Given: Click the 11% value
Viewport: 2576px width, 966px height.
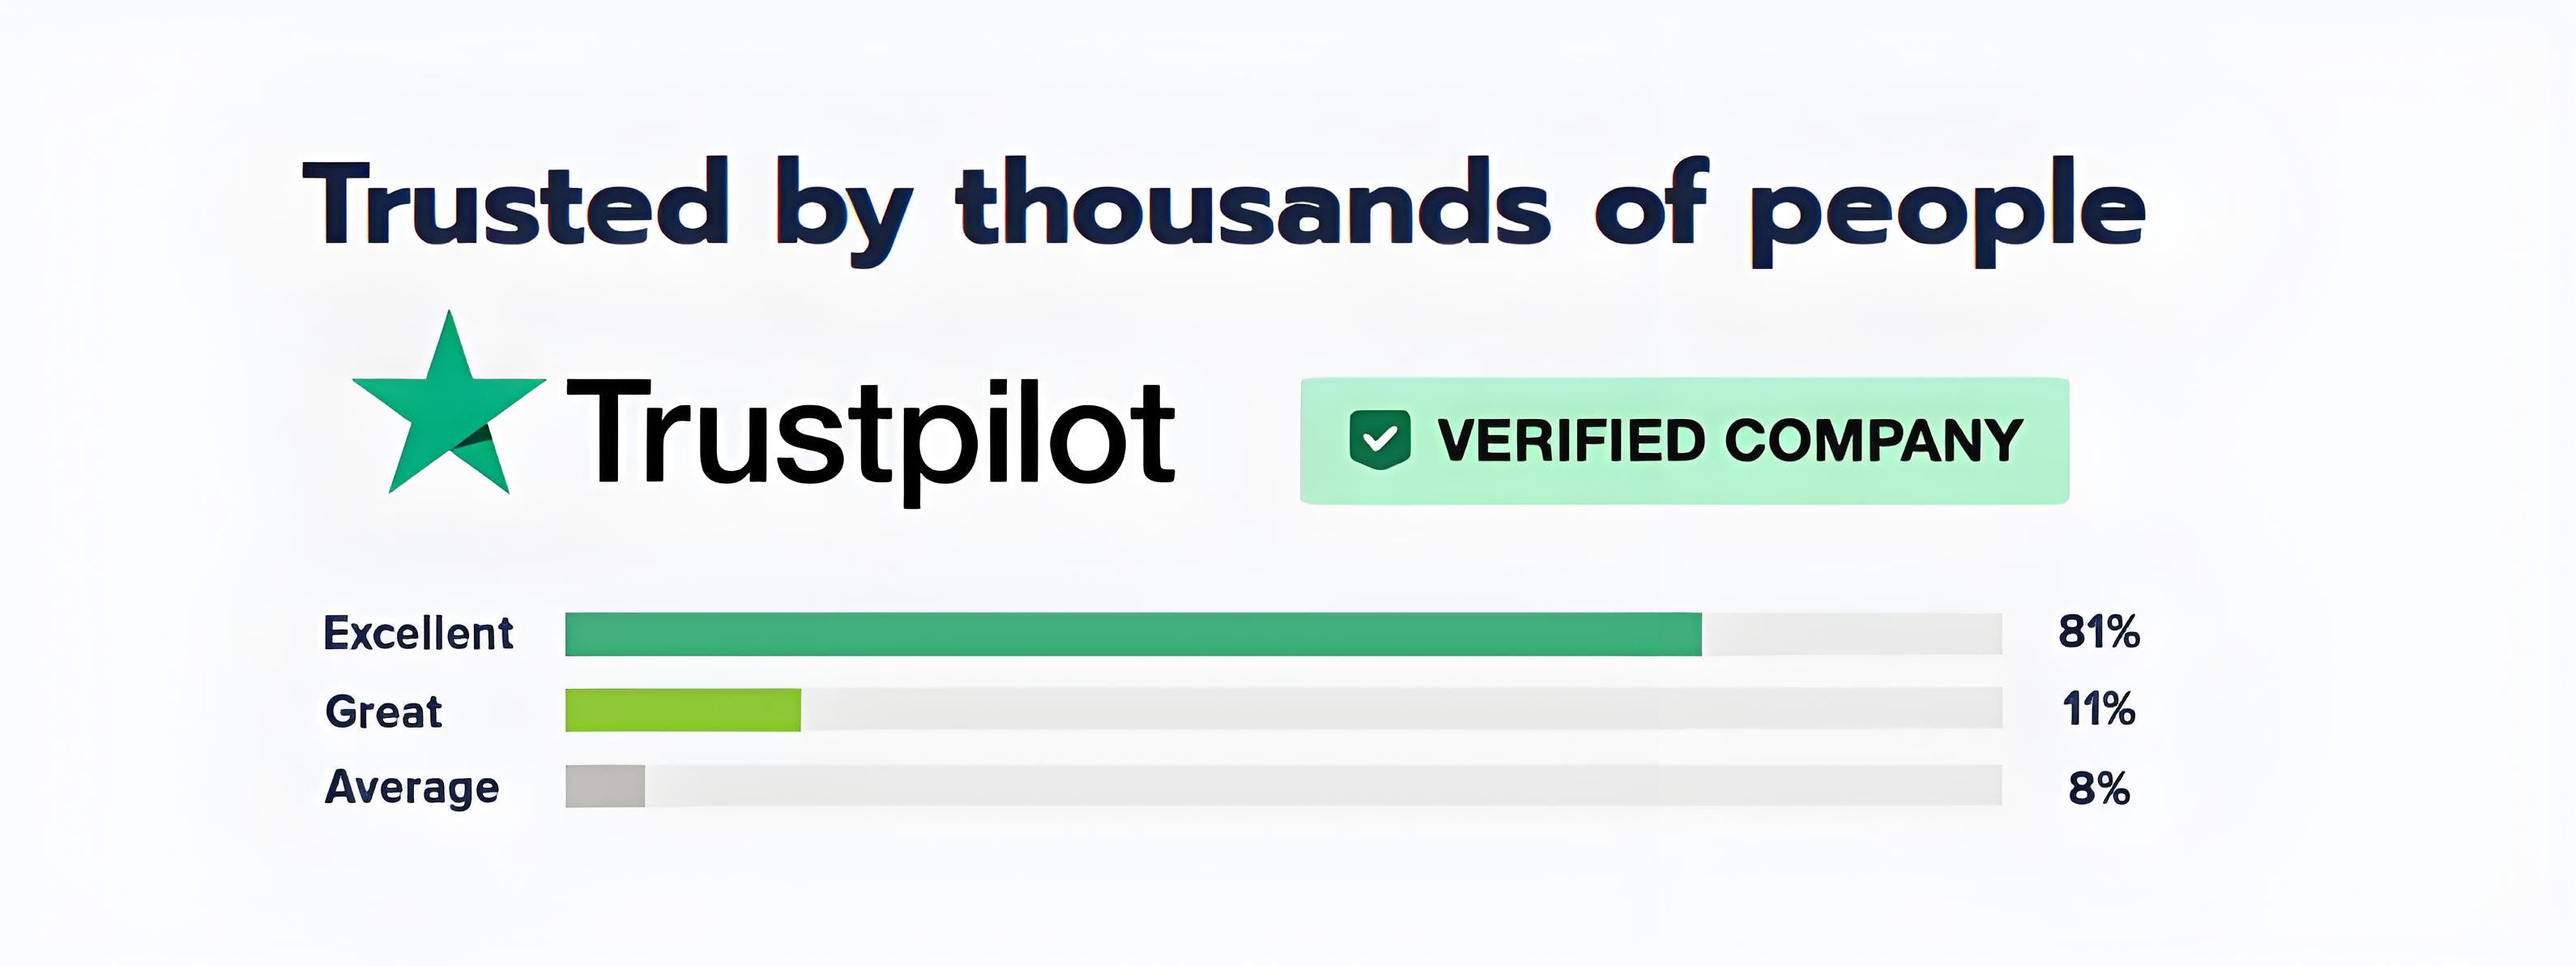Looking at the screenshot, I should [x=2098, y=710].
